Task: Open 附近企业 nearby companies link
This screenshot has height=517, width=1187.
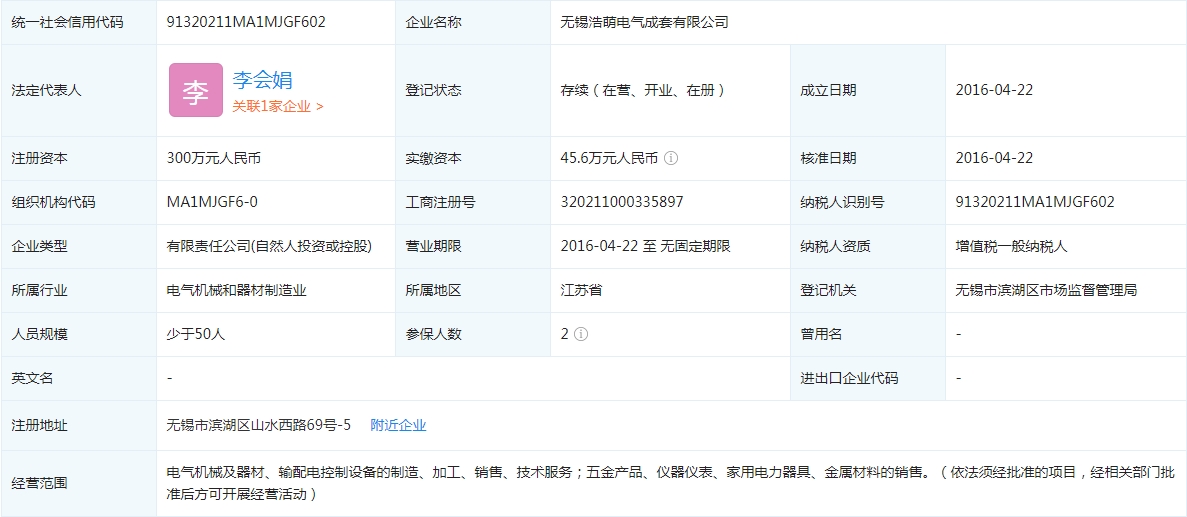Action: coord(398,425)
